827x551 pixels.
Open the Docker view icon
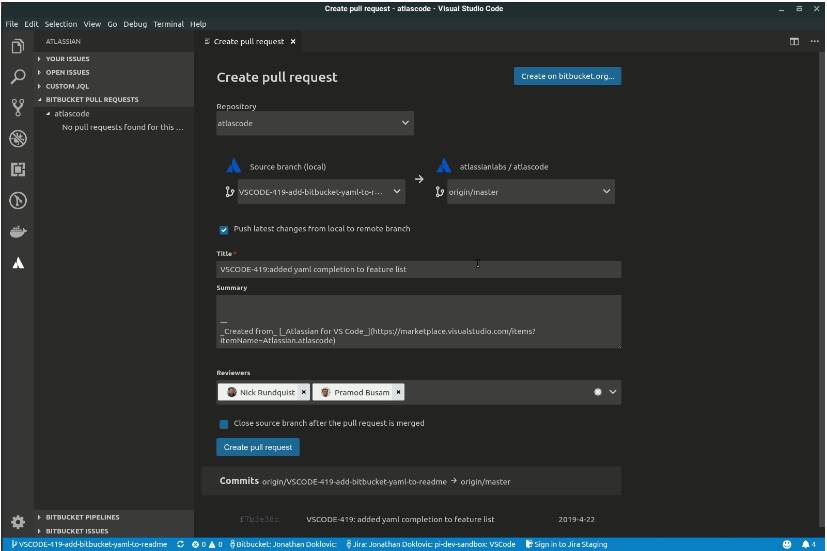click(18, 231)
